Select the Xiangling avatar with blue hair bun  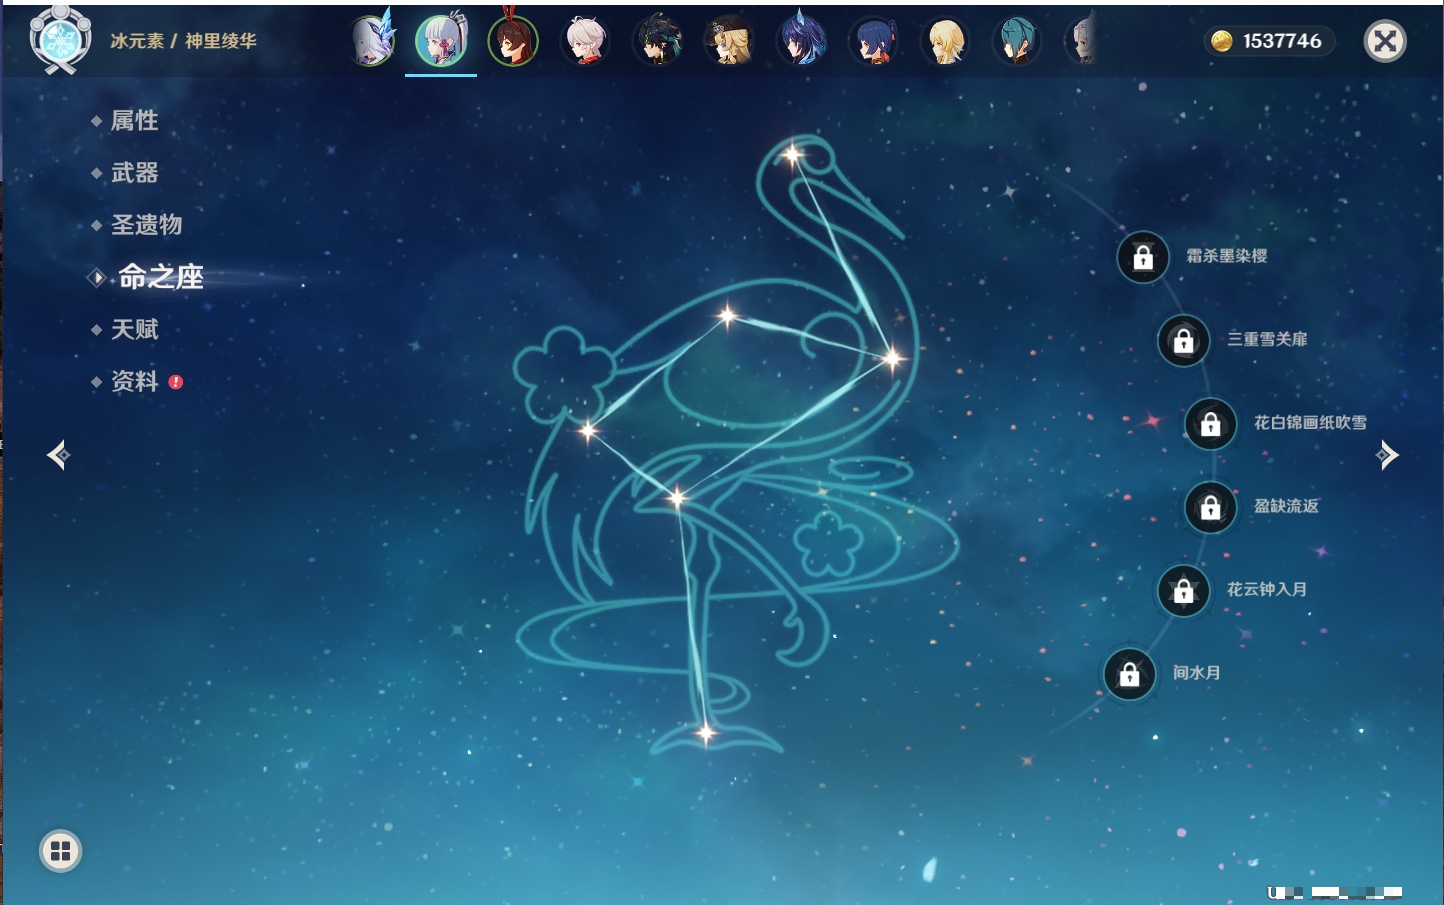(x=873, y=41)
